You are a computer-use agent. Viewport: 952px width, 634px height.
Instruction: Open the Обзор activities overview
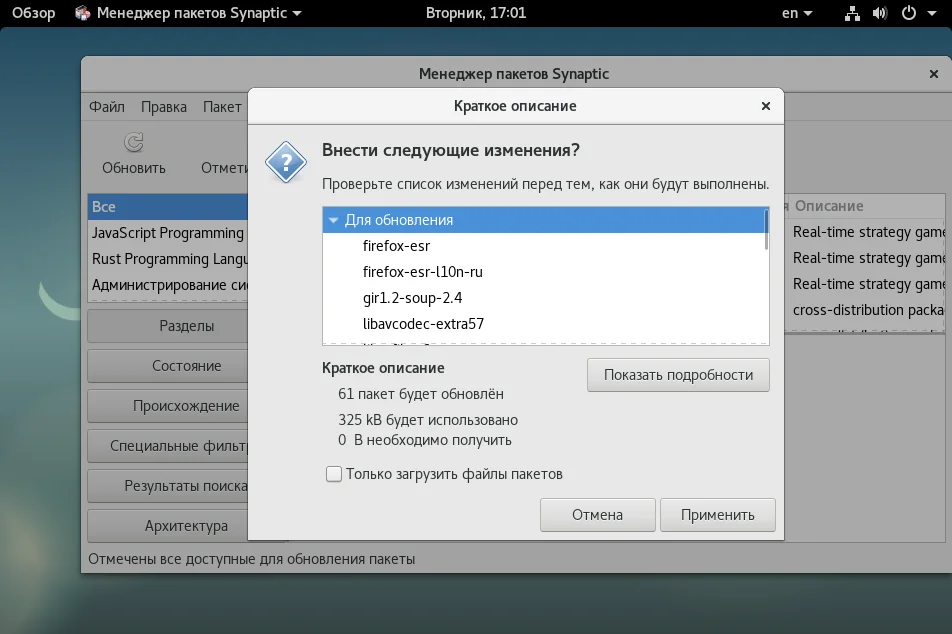coord(33,13)
